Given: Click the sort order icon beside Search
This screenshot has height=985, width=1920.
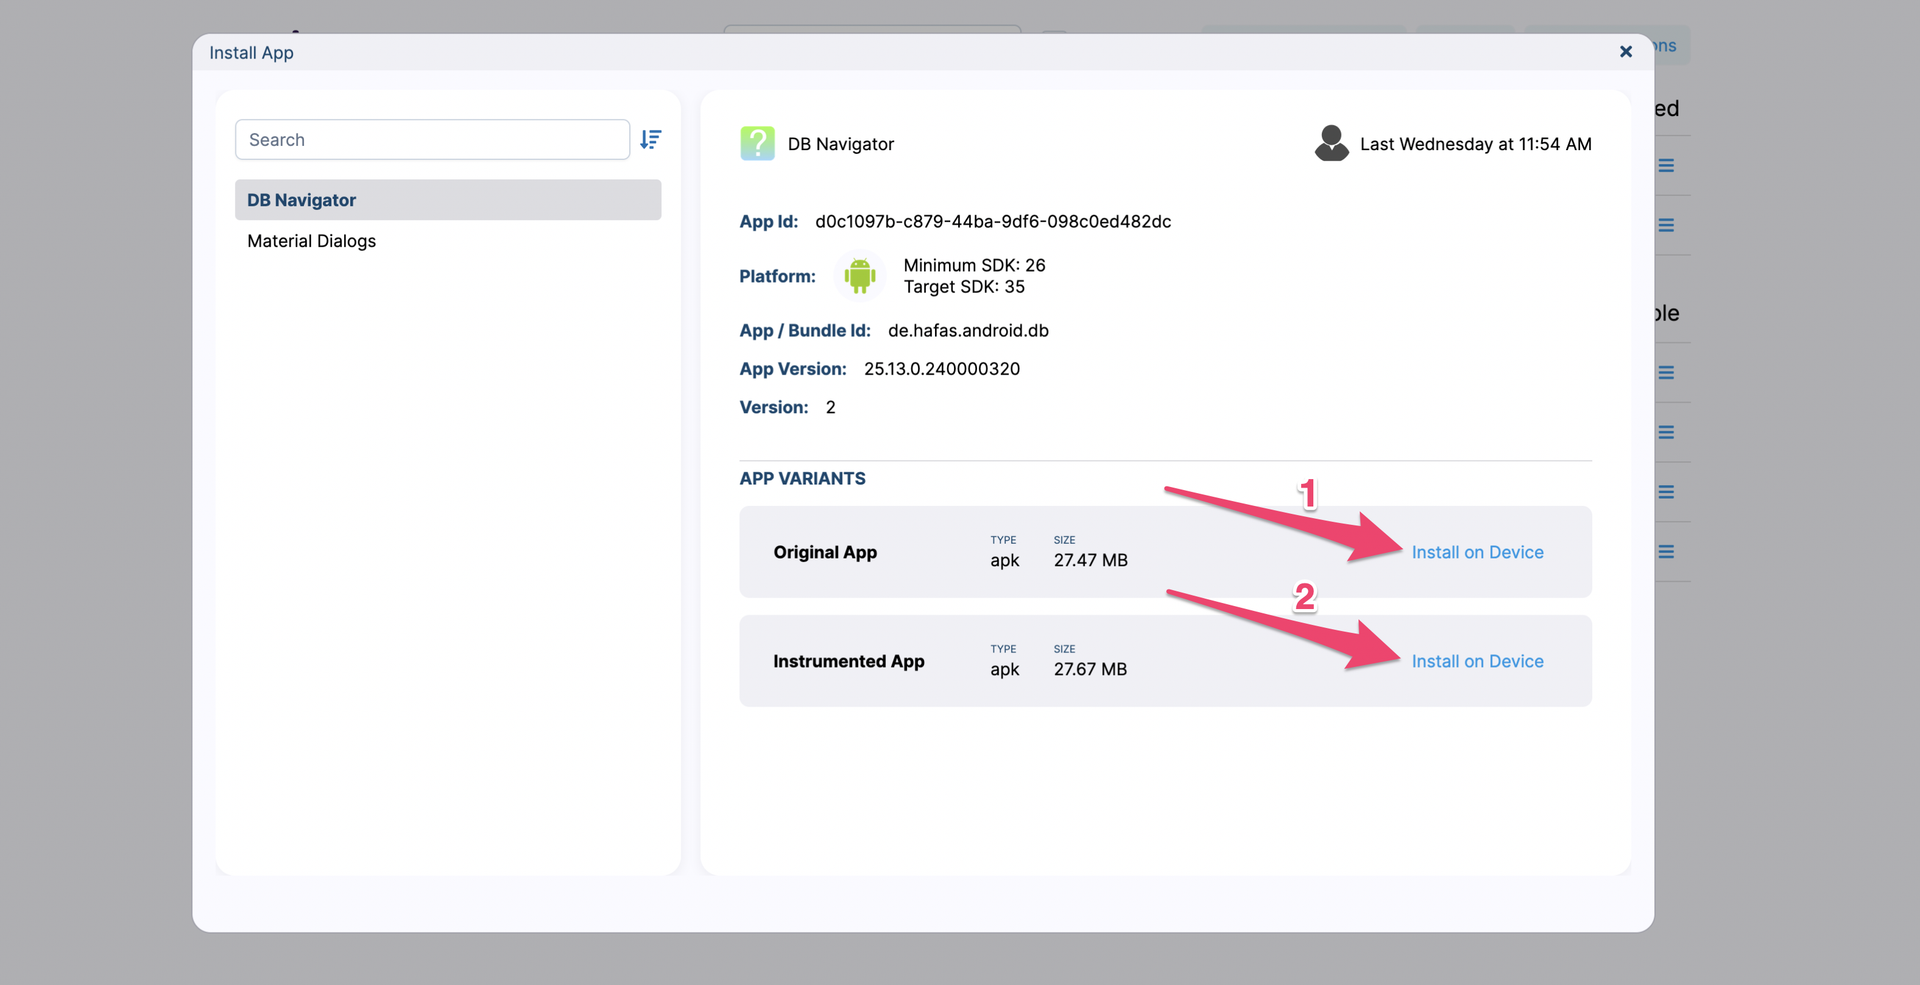Looking at the screenshot, I should pyautogui.click(x=651, y=140).
